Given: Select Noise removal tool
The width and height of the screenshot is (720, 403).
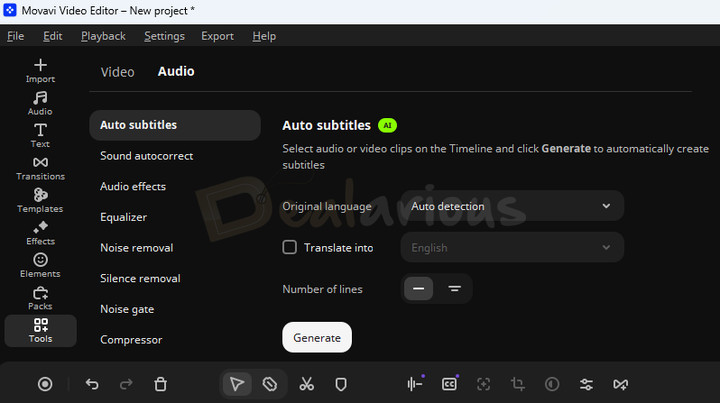Looking at the screenshot, I should pyautogui.click(x=137, y=248).
